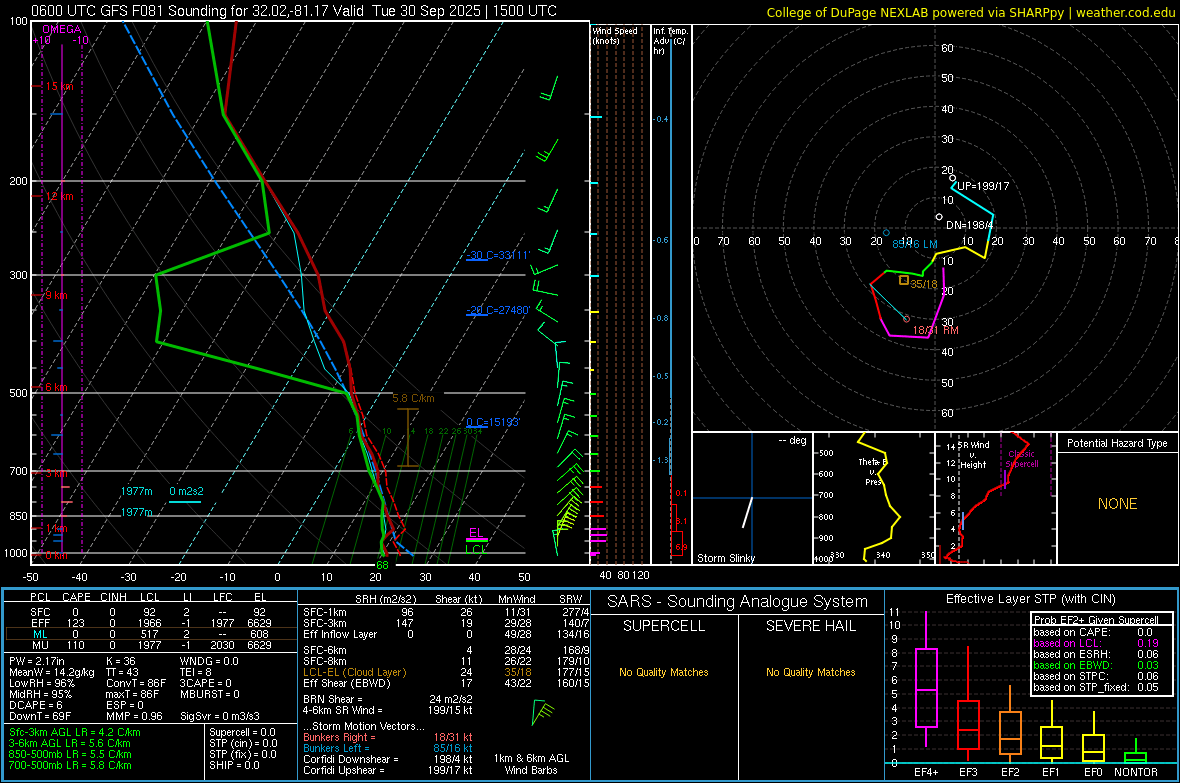Click the 1km & 6km wind barb symbol

[543, 712]
